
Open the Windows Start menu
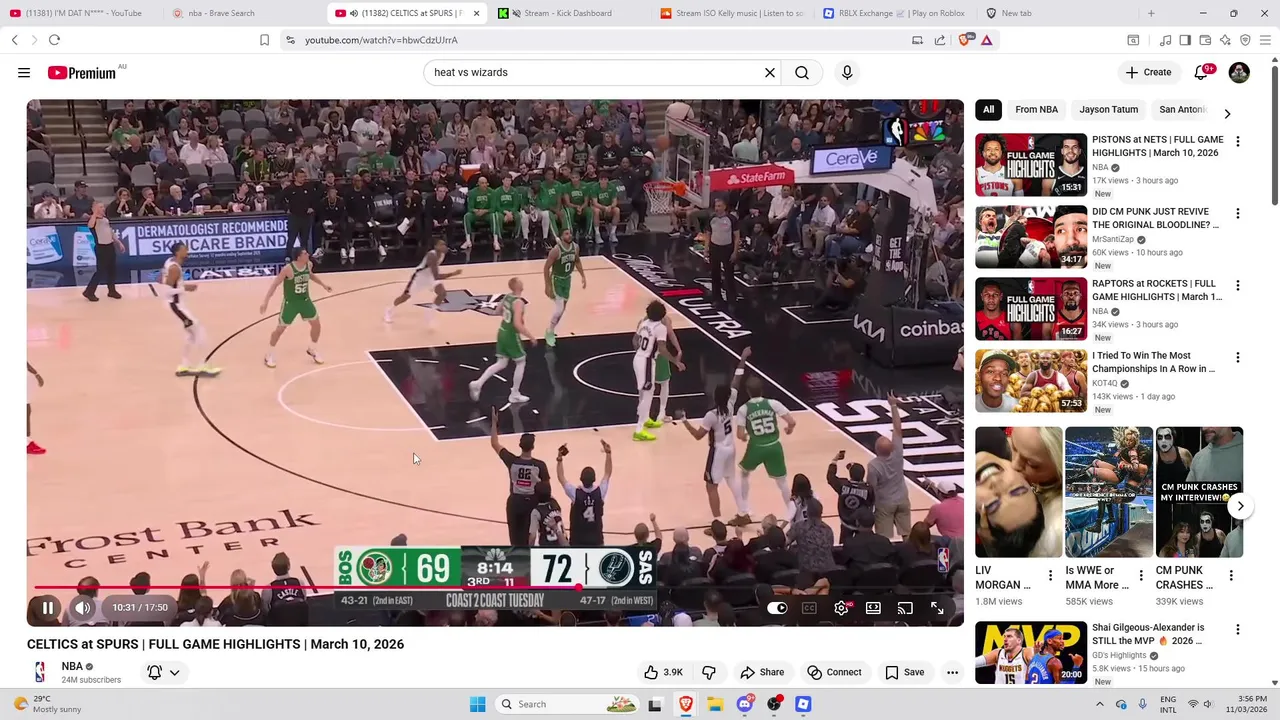click(x=478, y=704)
